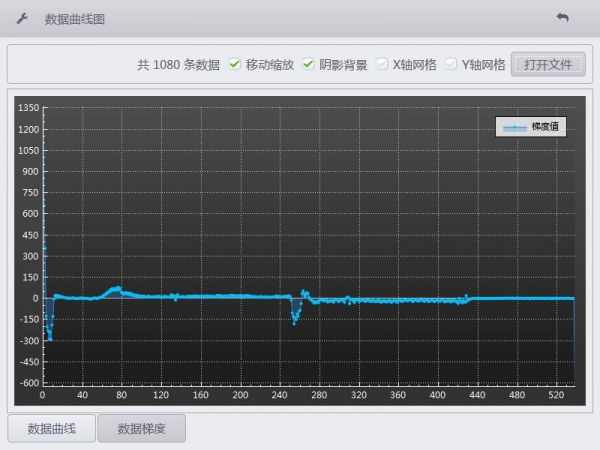The height and width of the screenshot is (450, 600).
Task: Click the curve bump near X value 80
Action: (x=119, y=289)
